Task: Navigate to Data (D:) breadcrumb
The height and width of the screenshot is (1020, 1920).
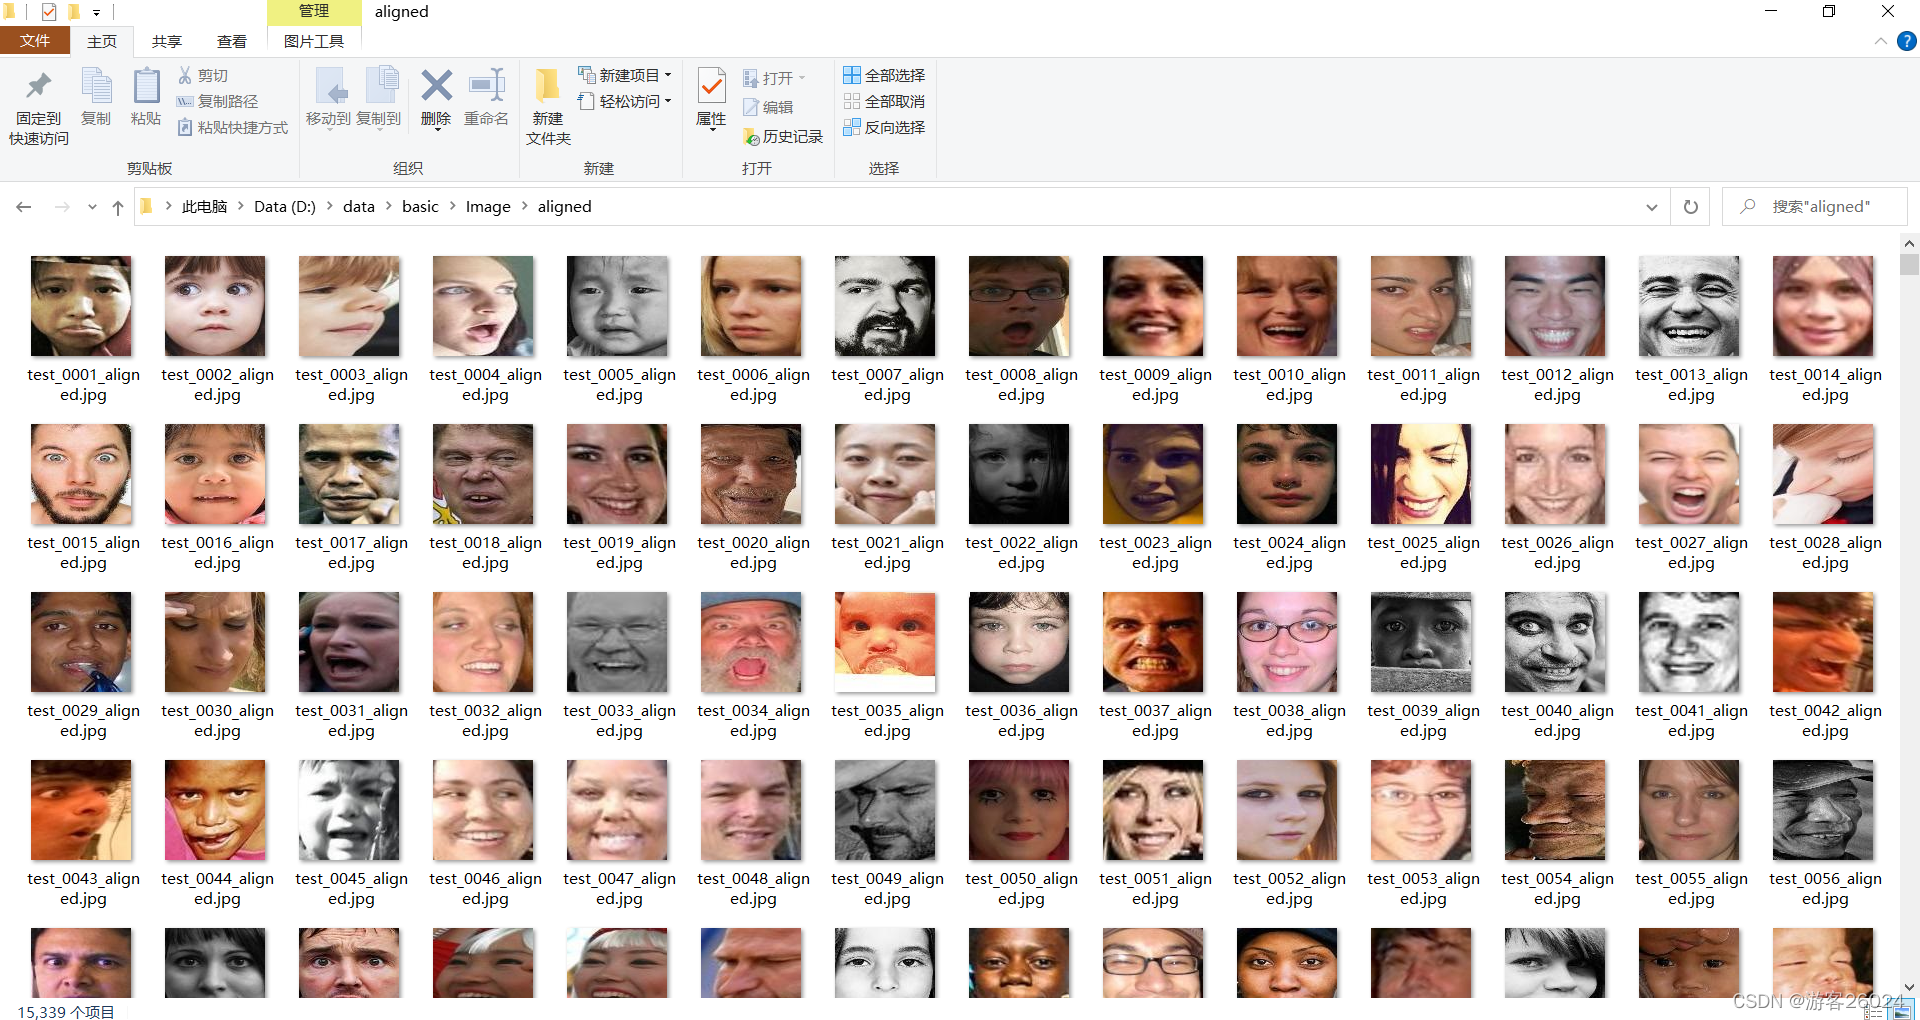Action: [x=285, y=206]
